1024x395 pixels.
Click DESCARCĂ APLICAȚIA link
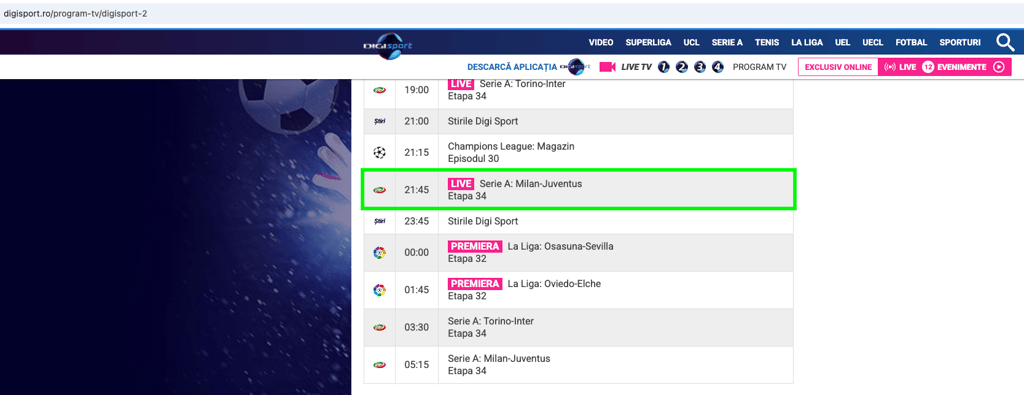point(512,67)
